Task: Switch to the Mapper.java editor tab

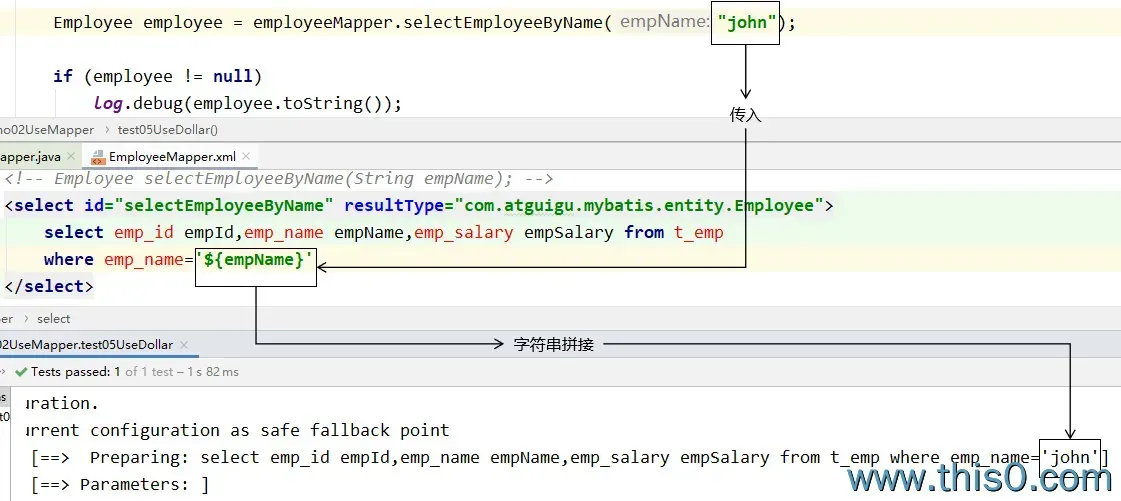Action: (x=30, y=157)
